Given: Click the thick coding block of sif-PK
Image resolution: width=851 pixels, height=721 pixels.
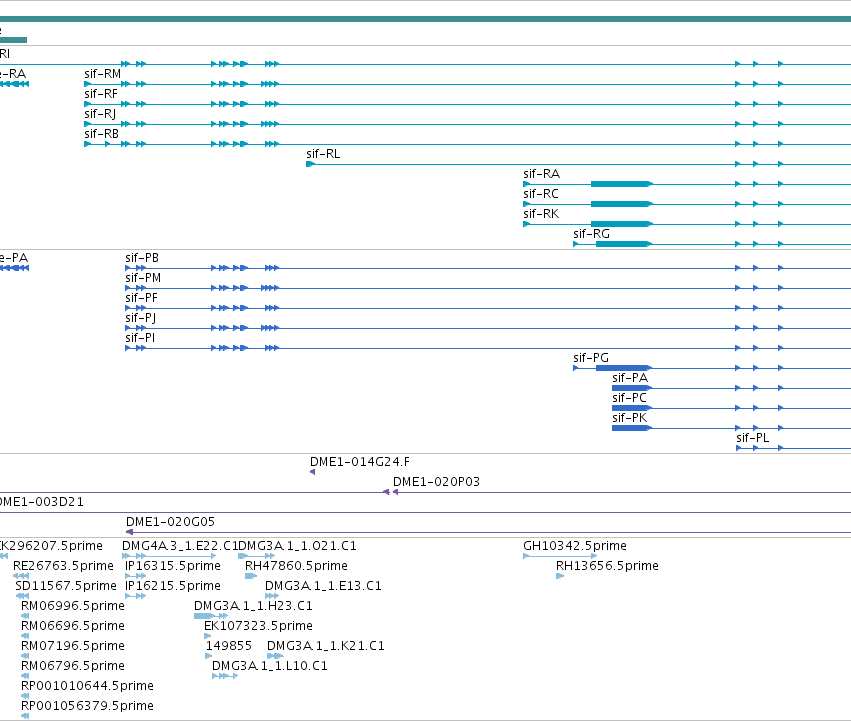Looking at the screenshot, I should 631,428.
